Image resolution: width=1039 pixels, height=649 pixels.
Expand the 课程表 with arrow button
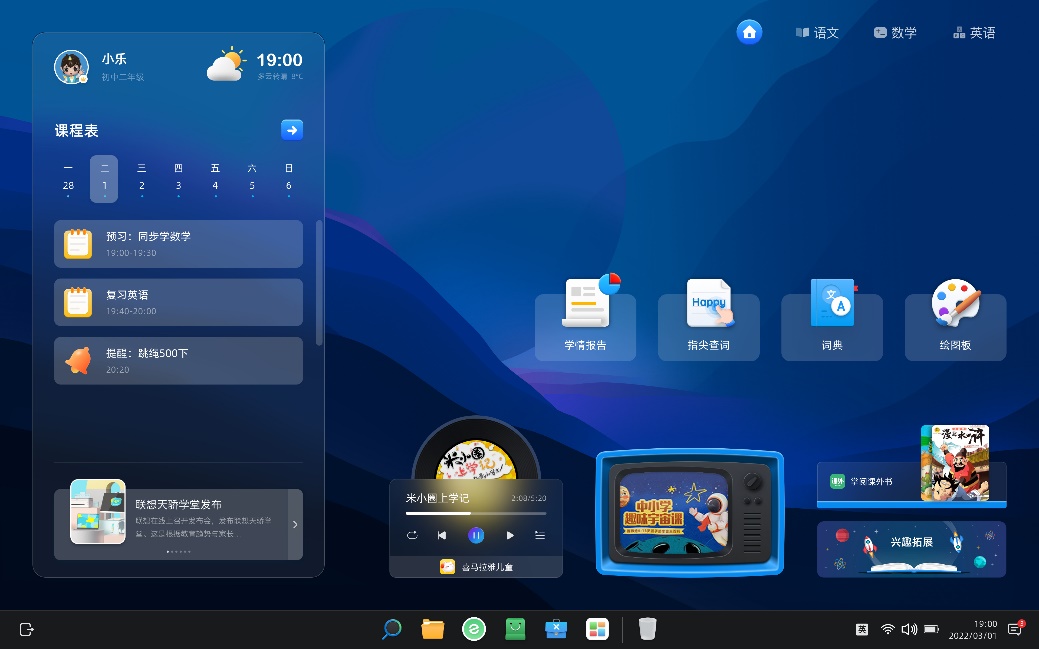(291, 130)
